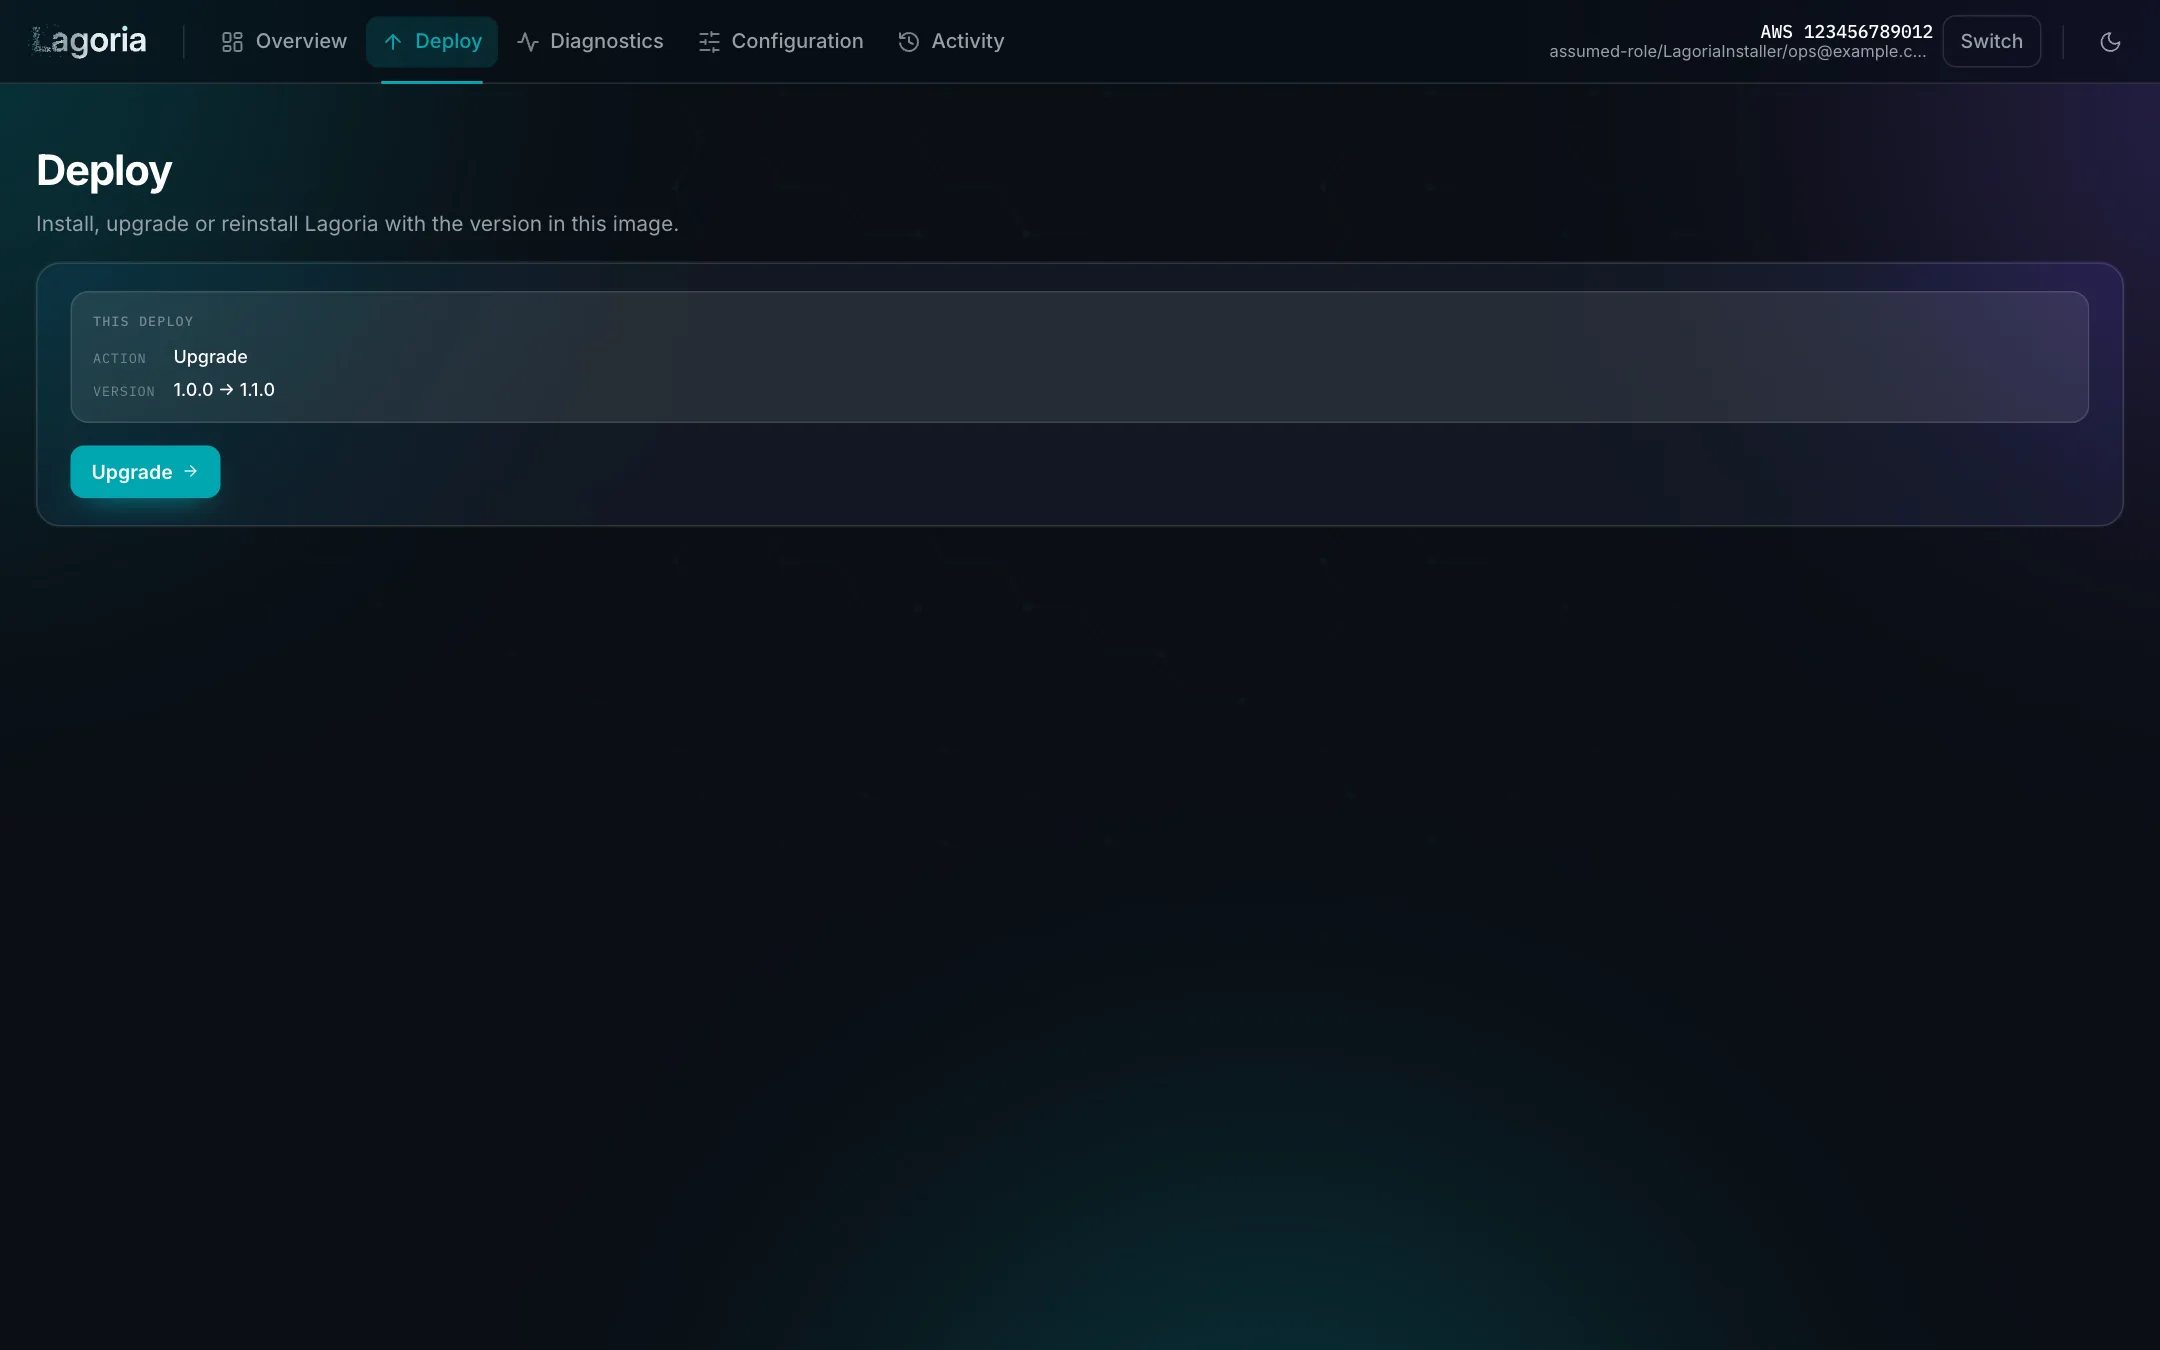Click the Action value Upgrade
This screenshot has height=1350, width=2160.
(x=210, y=357)
